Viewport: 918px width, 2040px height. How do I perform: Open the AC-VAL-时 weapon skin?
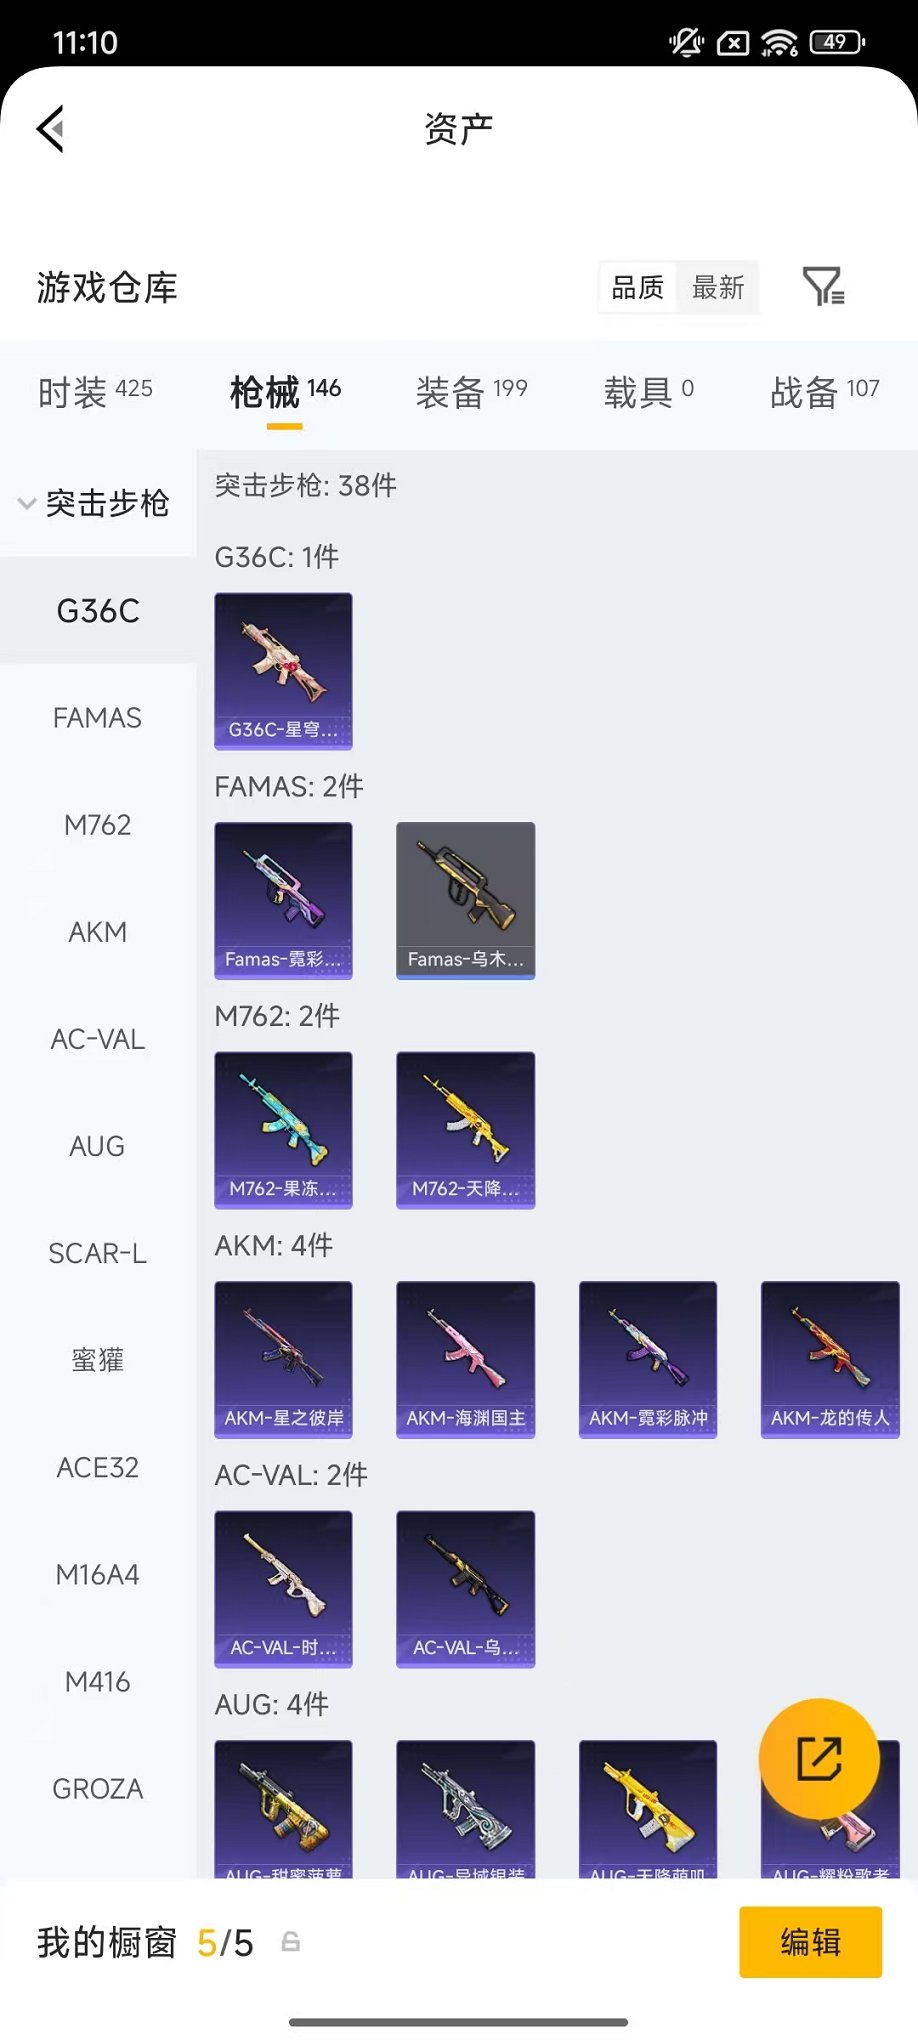coord(284,1590)
